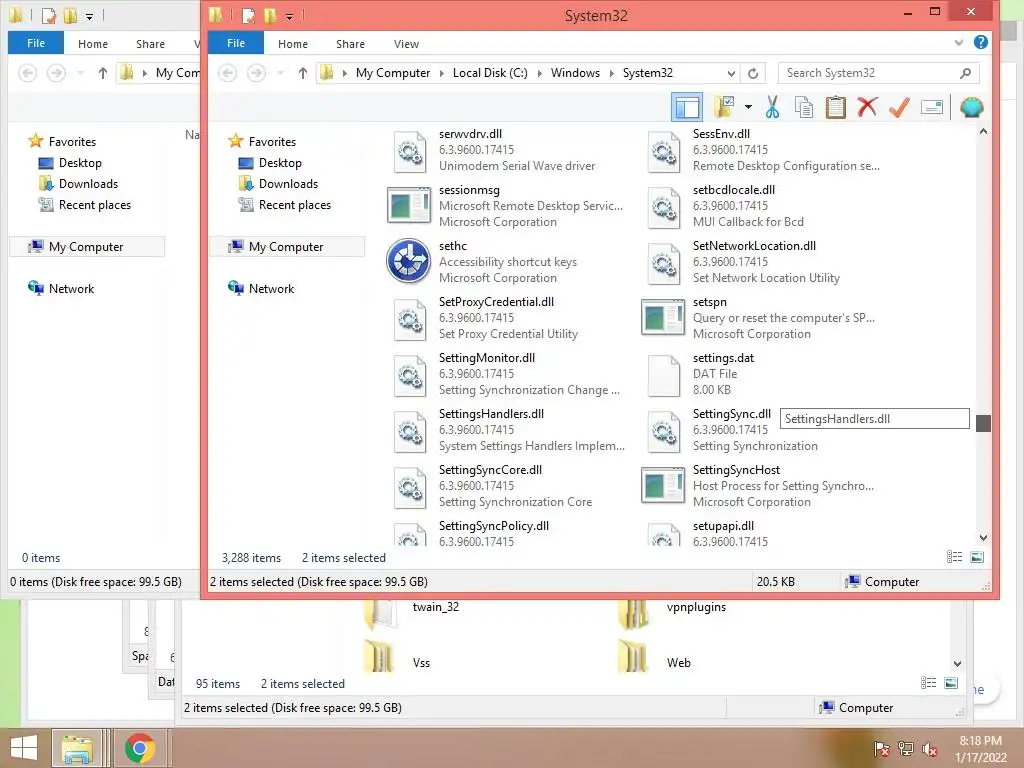Toggle the navigation pane toolbar button
Viewport: 1024px width, 768px height.
pyautogui.click(x=687, y=107)
